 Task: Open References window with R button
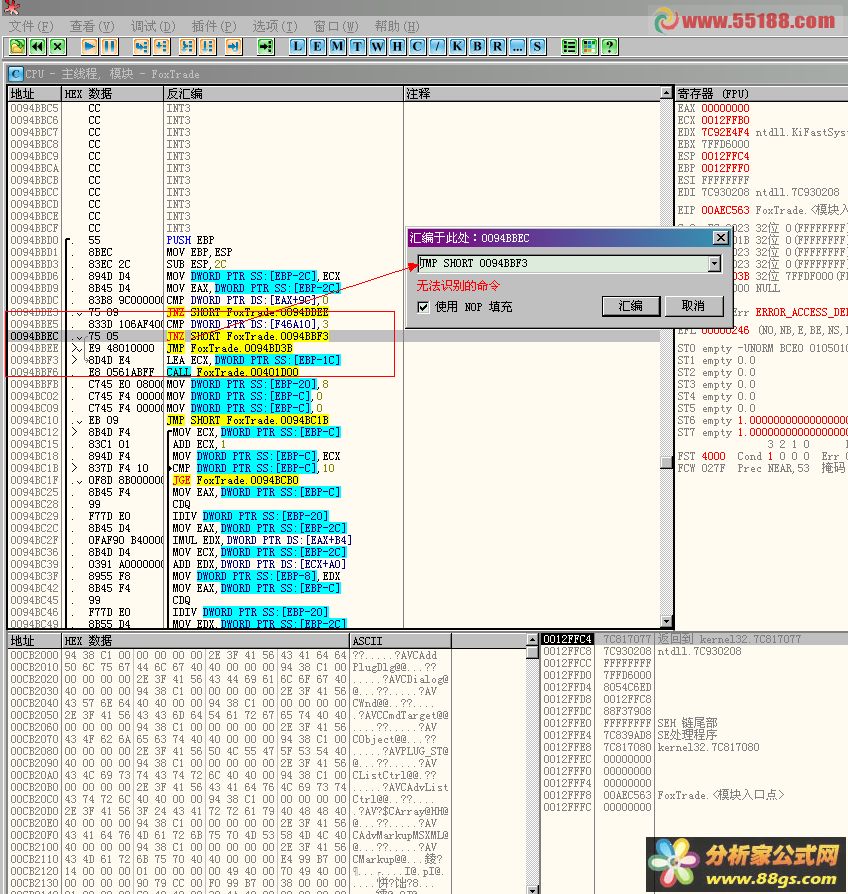click(497, 47)
